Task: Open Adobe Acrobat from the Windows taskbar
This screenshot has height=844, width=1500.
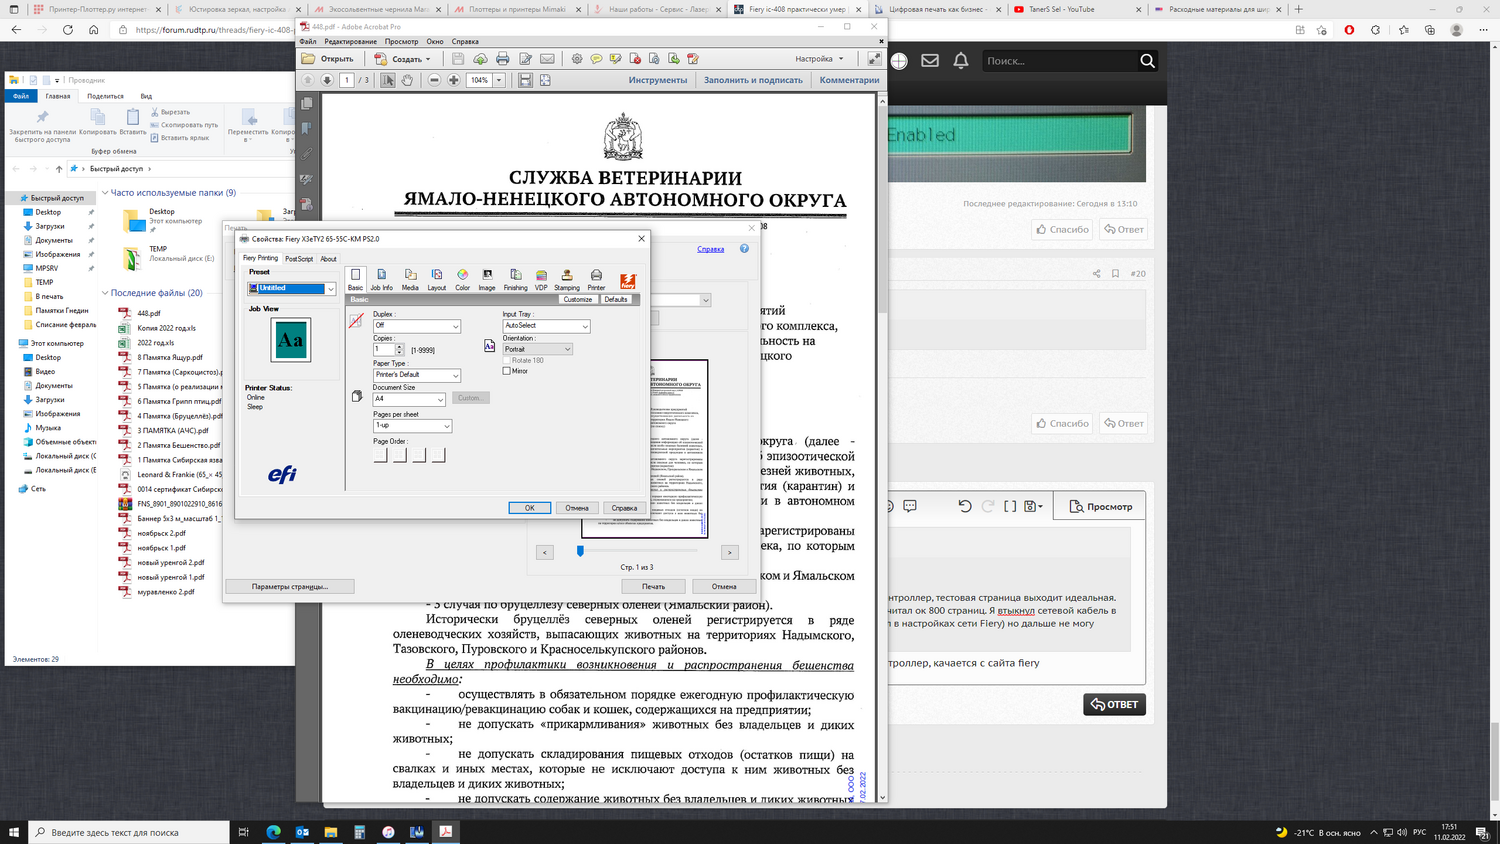Action: click(x=446, y=831)
